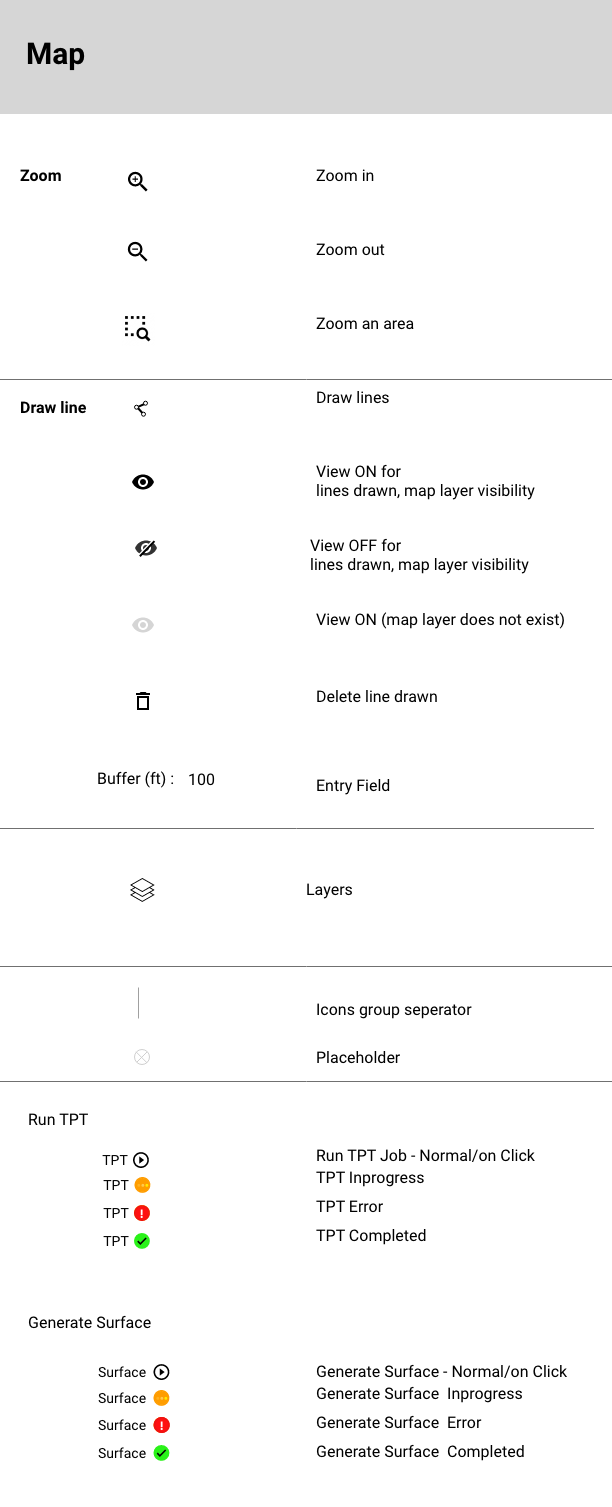This screenshot has height=1507, width=612.
Task: Open the Layers stack icon
Action: (x=142, y=890)
